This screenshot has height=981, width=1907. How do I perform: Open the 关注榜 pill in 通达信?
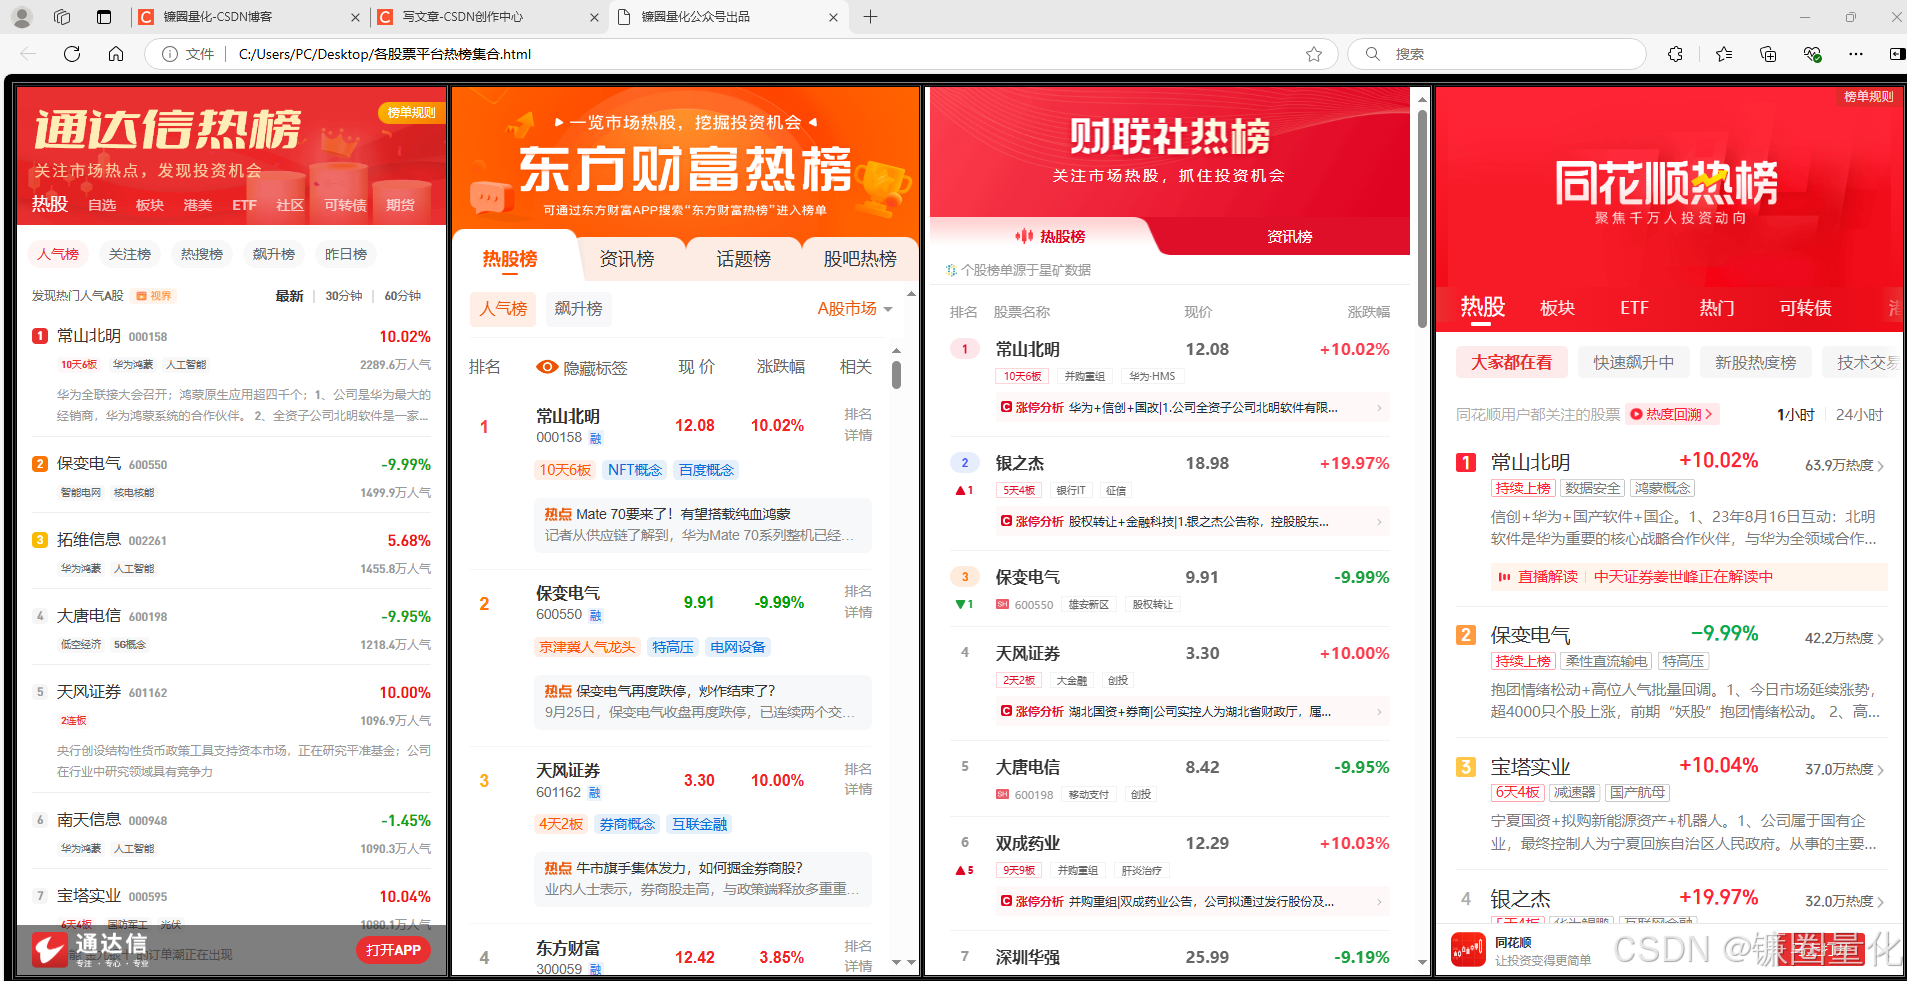coord(130,254)
